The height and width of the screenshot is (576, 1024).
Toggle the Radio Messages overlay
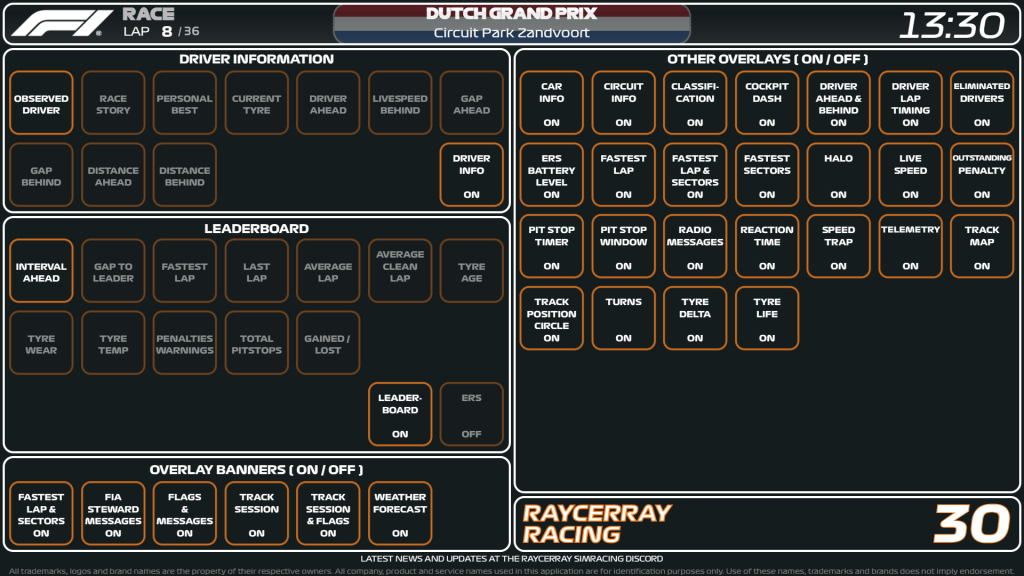pos(695,246)
